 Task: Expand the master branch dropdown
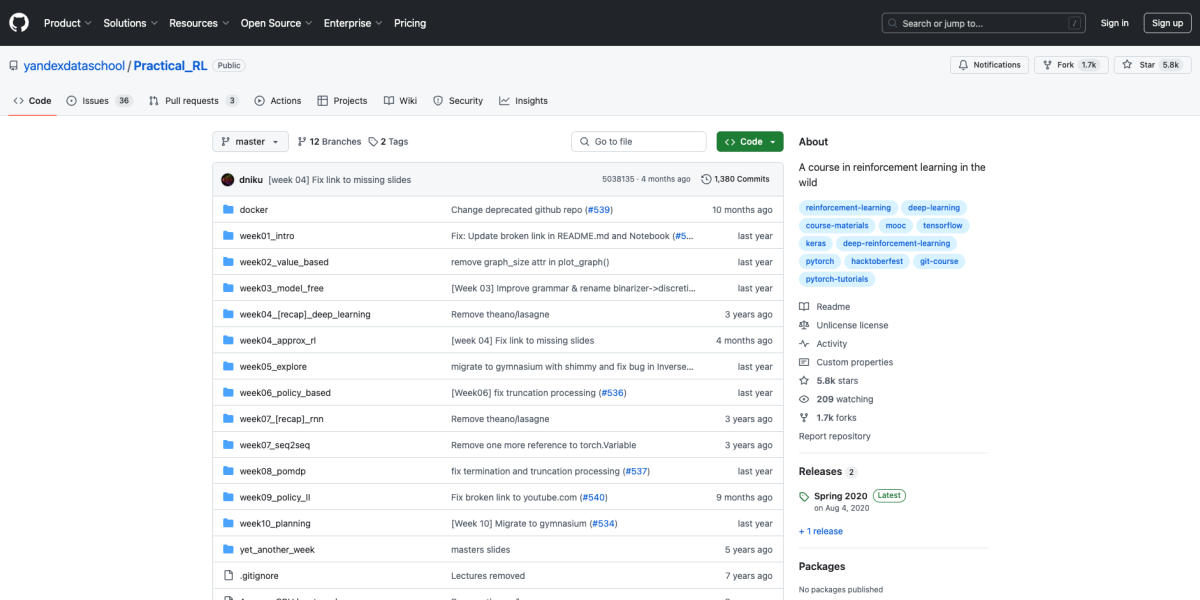click(x=250, y=142)
